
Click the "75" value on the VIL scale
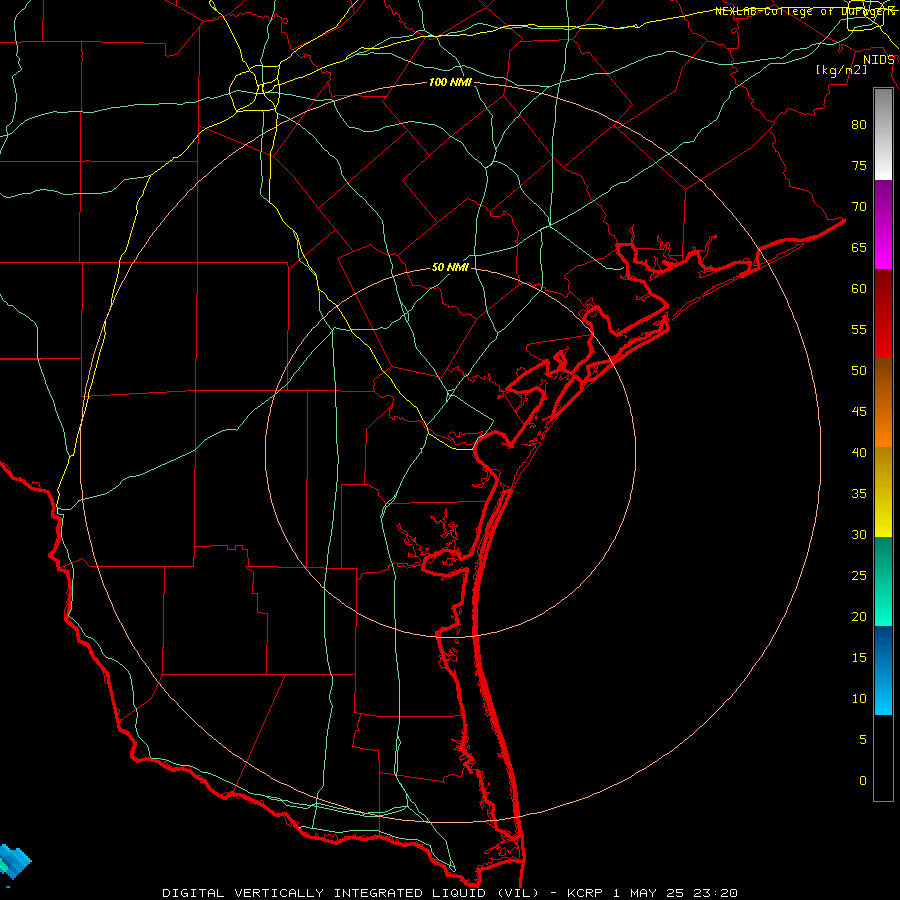(x=859, y=166)
